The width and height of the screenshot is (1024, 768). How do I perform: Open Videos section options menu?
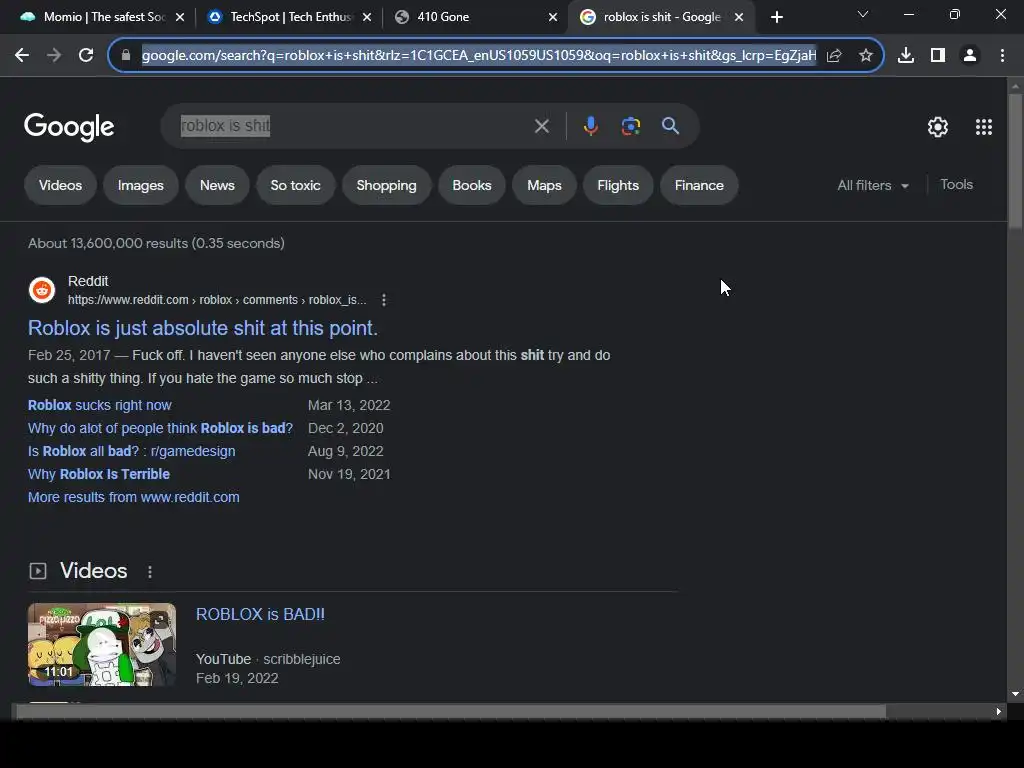150,571
